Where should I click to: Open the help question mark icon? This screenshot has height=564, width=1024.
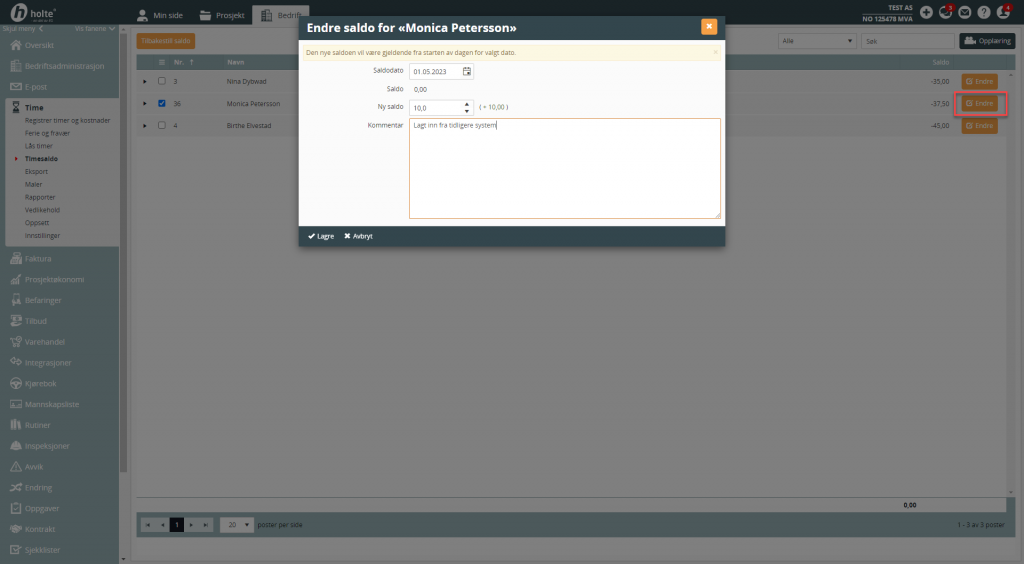click(x=984, y=12)
